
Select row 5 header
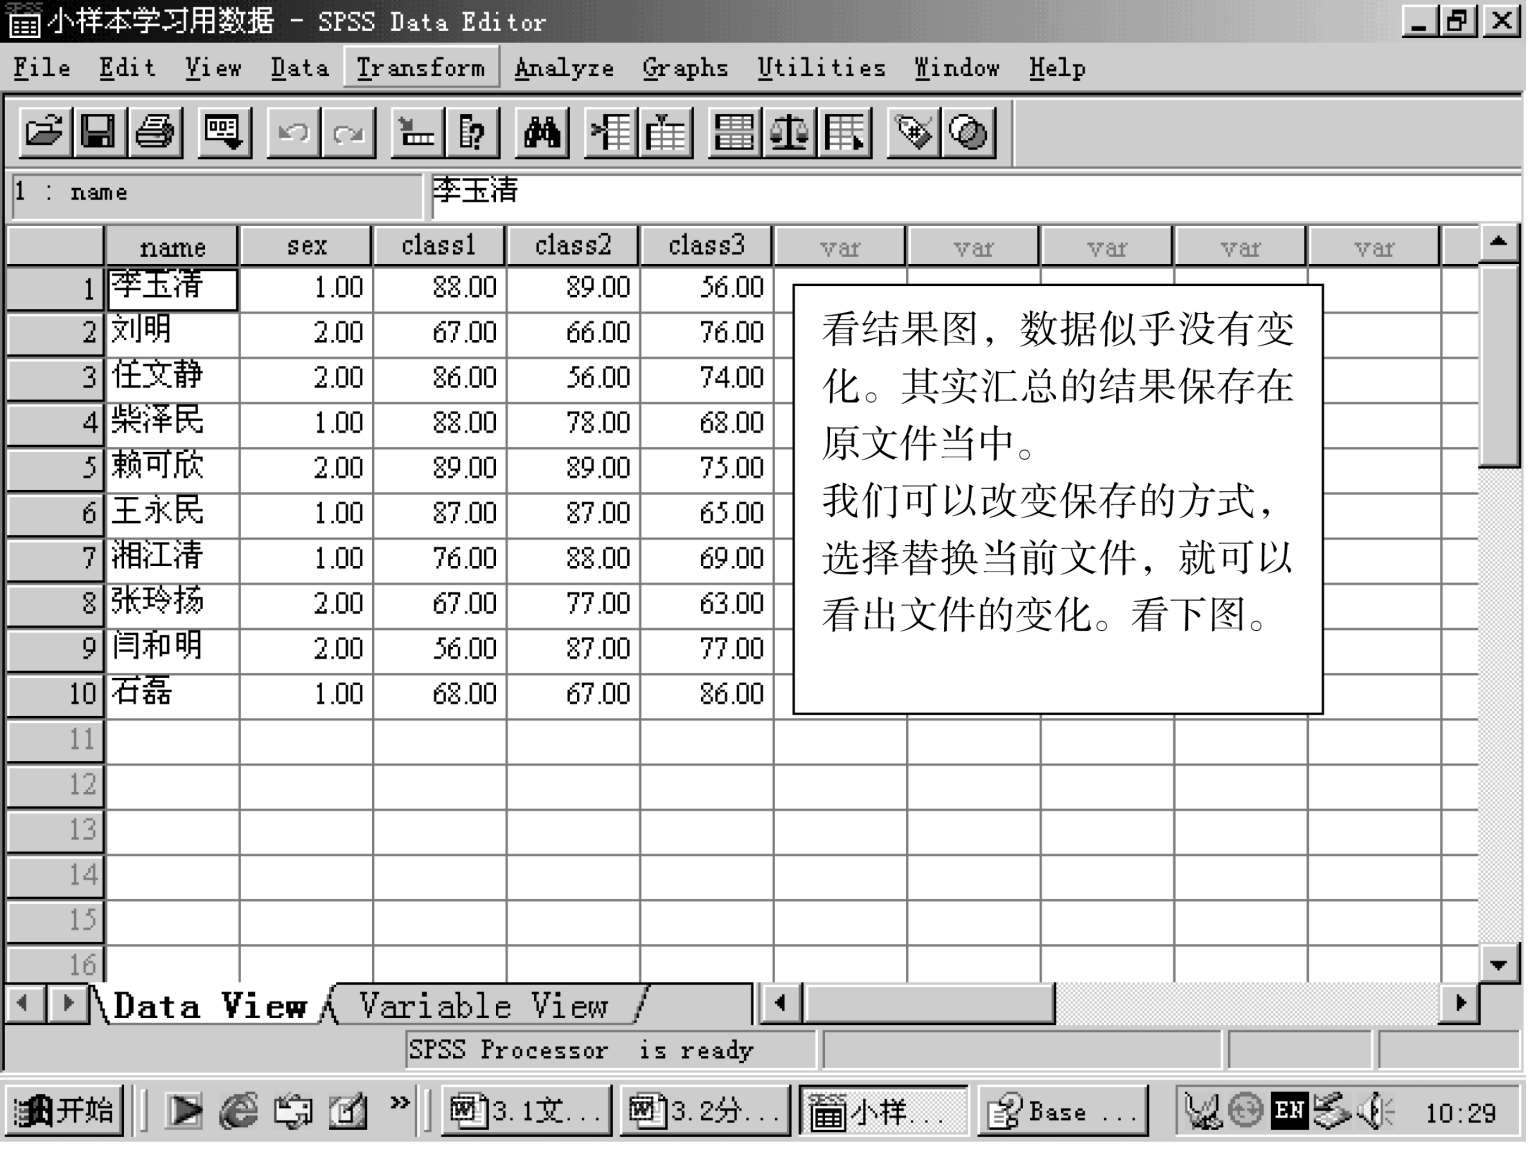pos(55,468)
